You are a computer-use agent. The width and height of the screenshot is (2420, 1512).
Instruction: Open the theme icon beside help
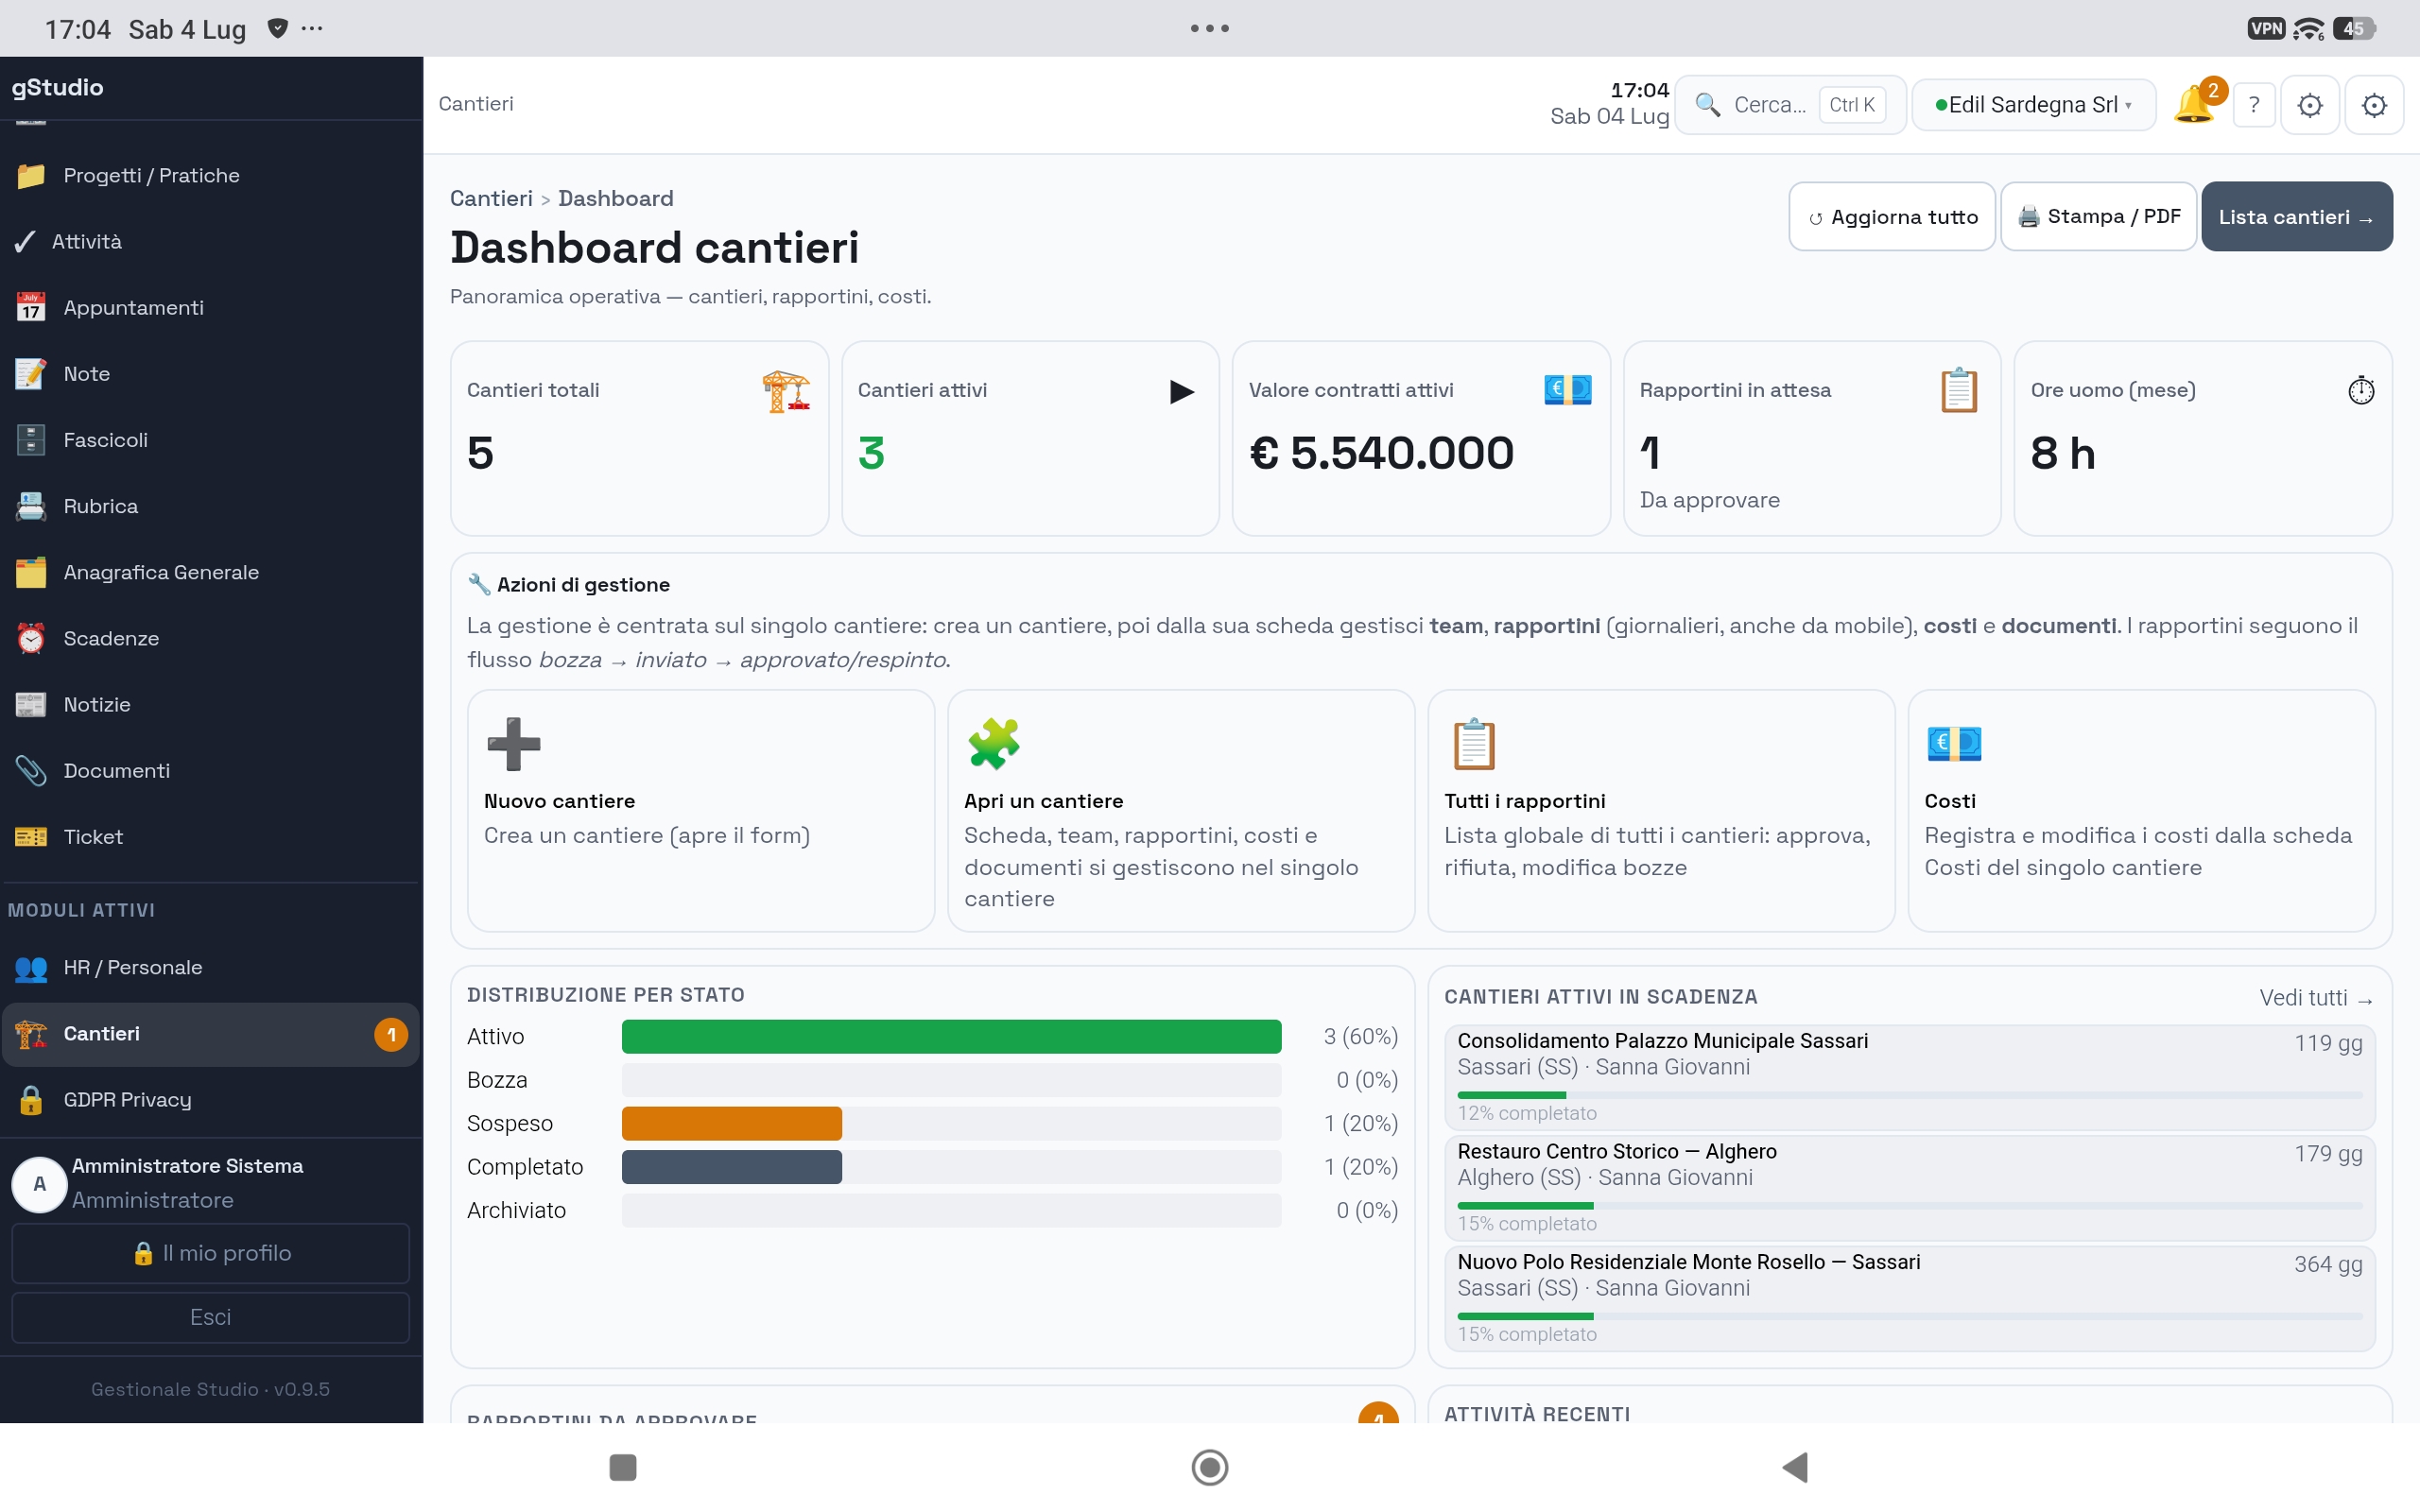tap(2310, 104)
